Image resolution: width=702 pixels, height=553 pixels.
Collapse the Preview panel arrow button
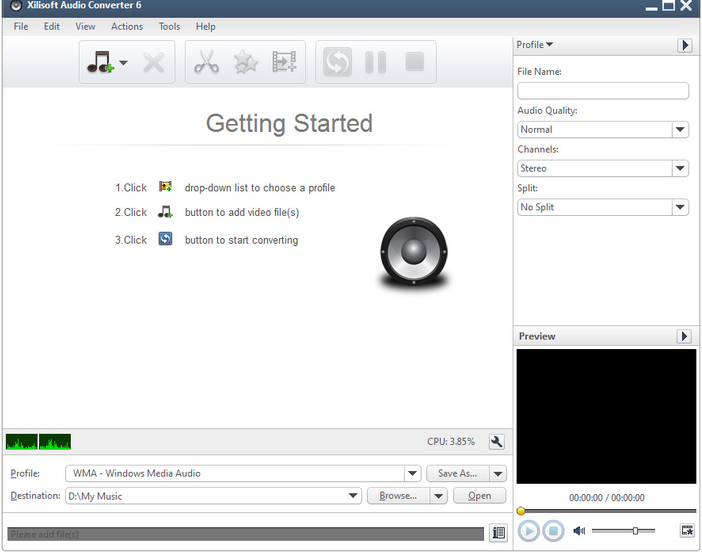click(684, 336)
